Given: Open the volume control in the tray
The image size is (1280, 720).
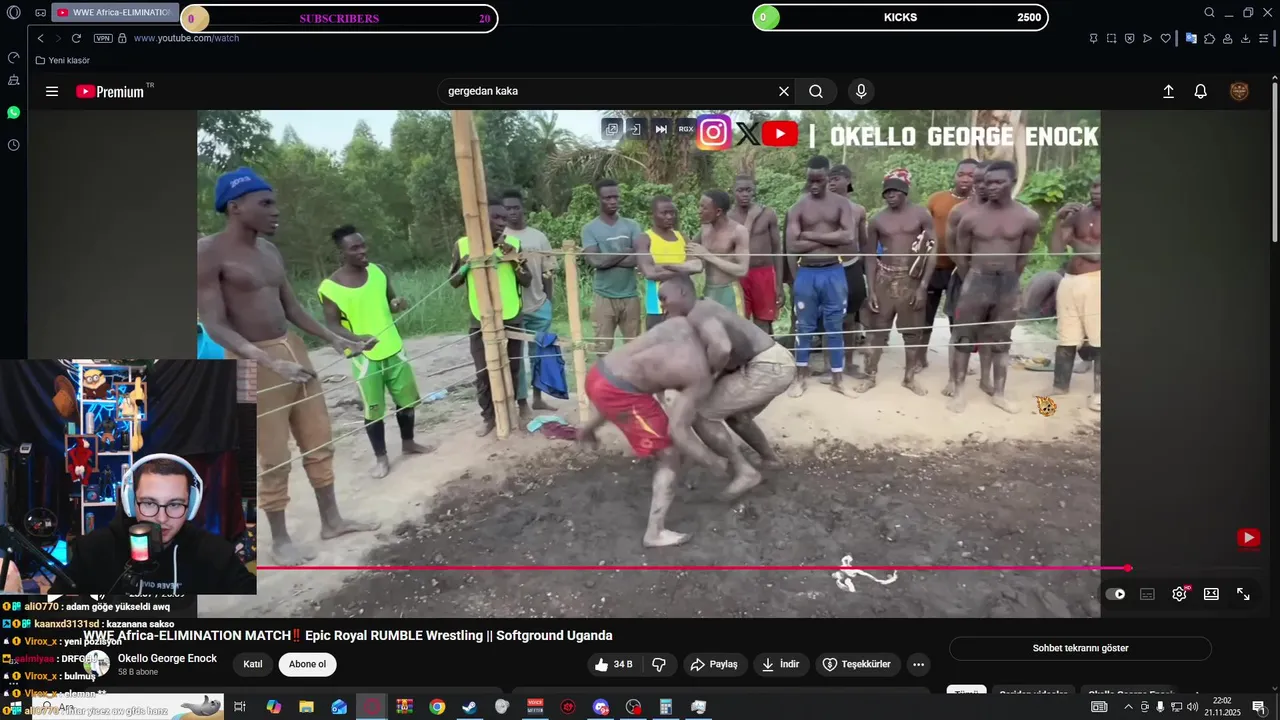Looking at the screenshot, I should click(x=1192, y=707).
